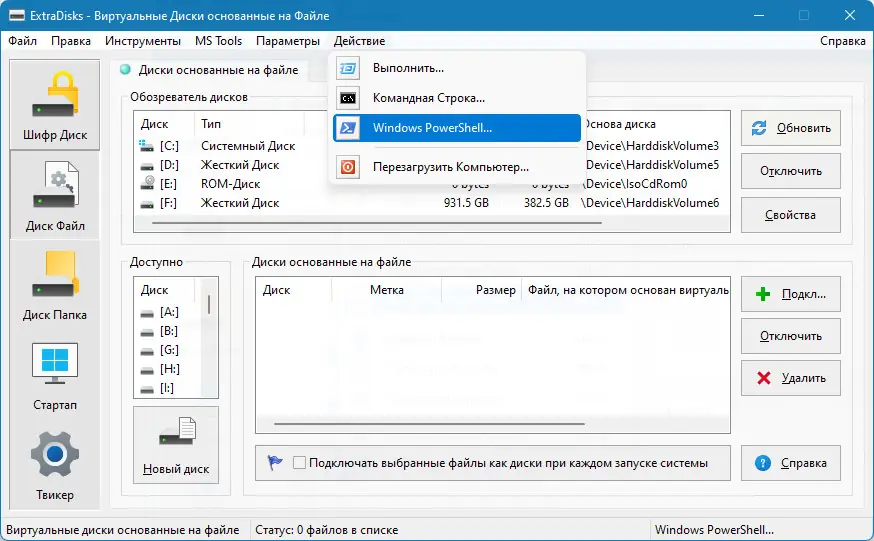Click the Тип column header
The height and width of the screenshot is (541, 874).
(x=249, y=124)
